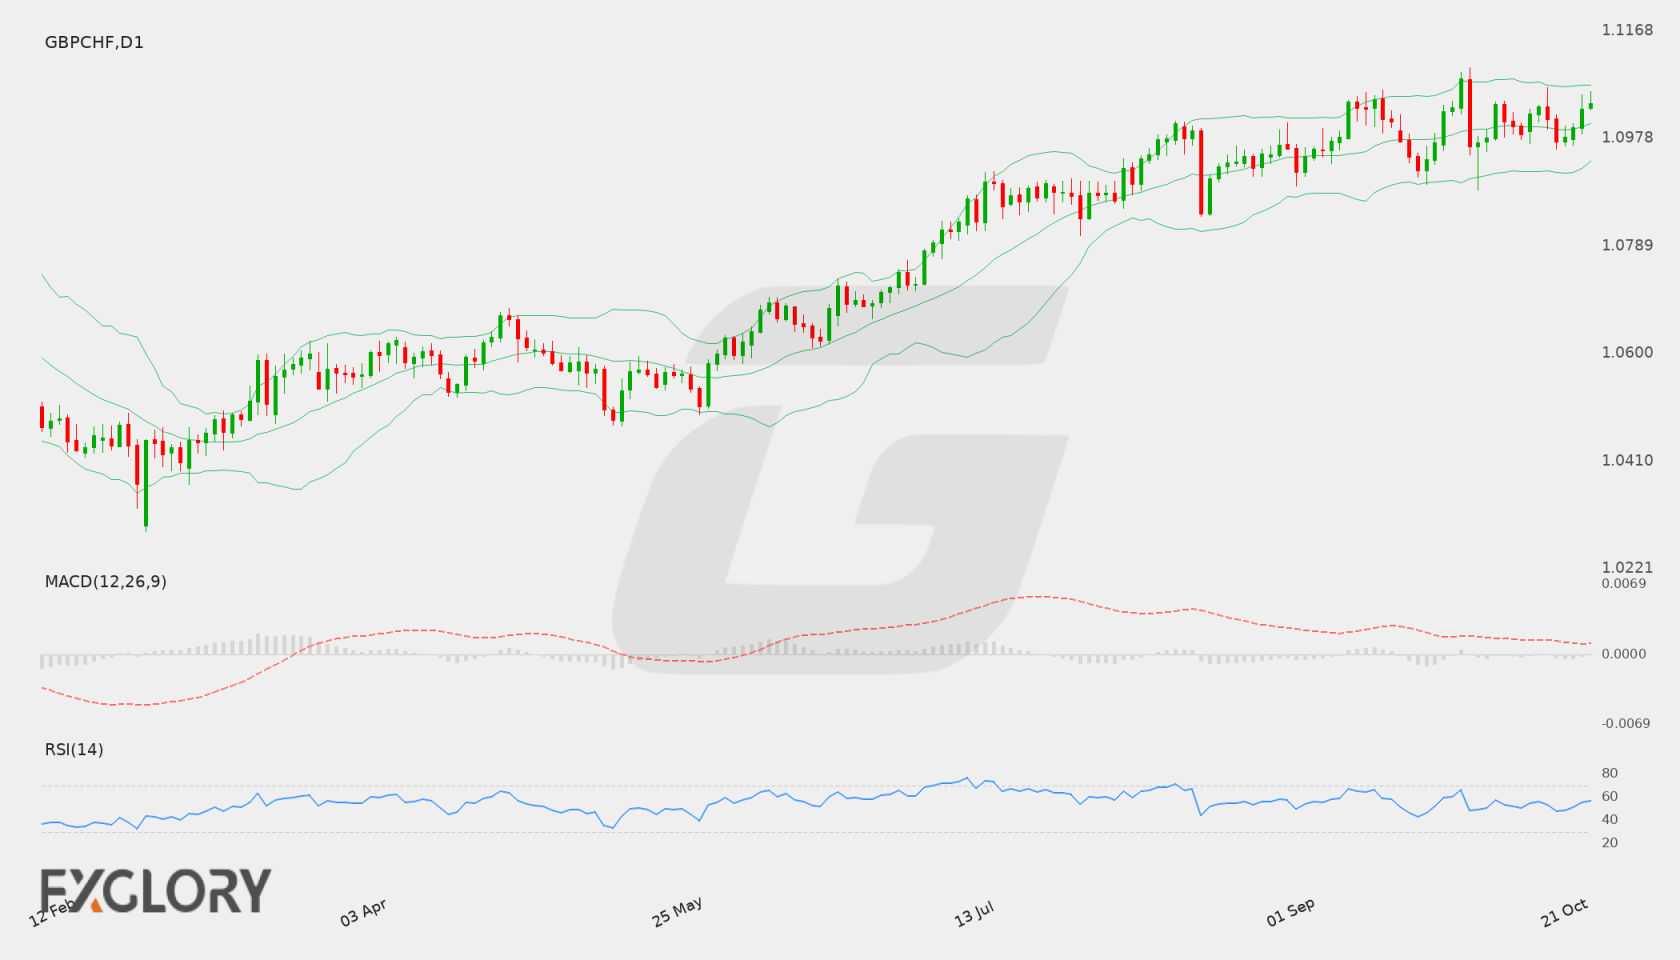Click MACD scale value 0.0000

tap(1624, 653)
